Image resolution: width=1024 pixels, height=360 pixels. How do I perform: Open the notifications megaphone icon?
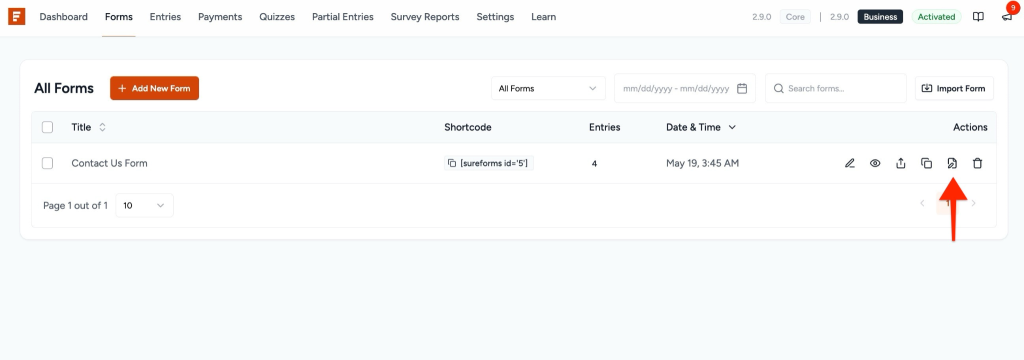(x=1007, y=17)
